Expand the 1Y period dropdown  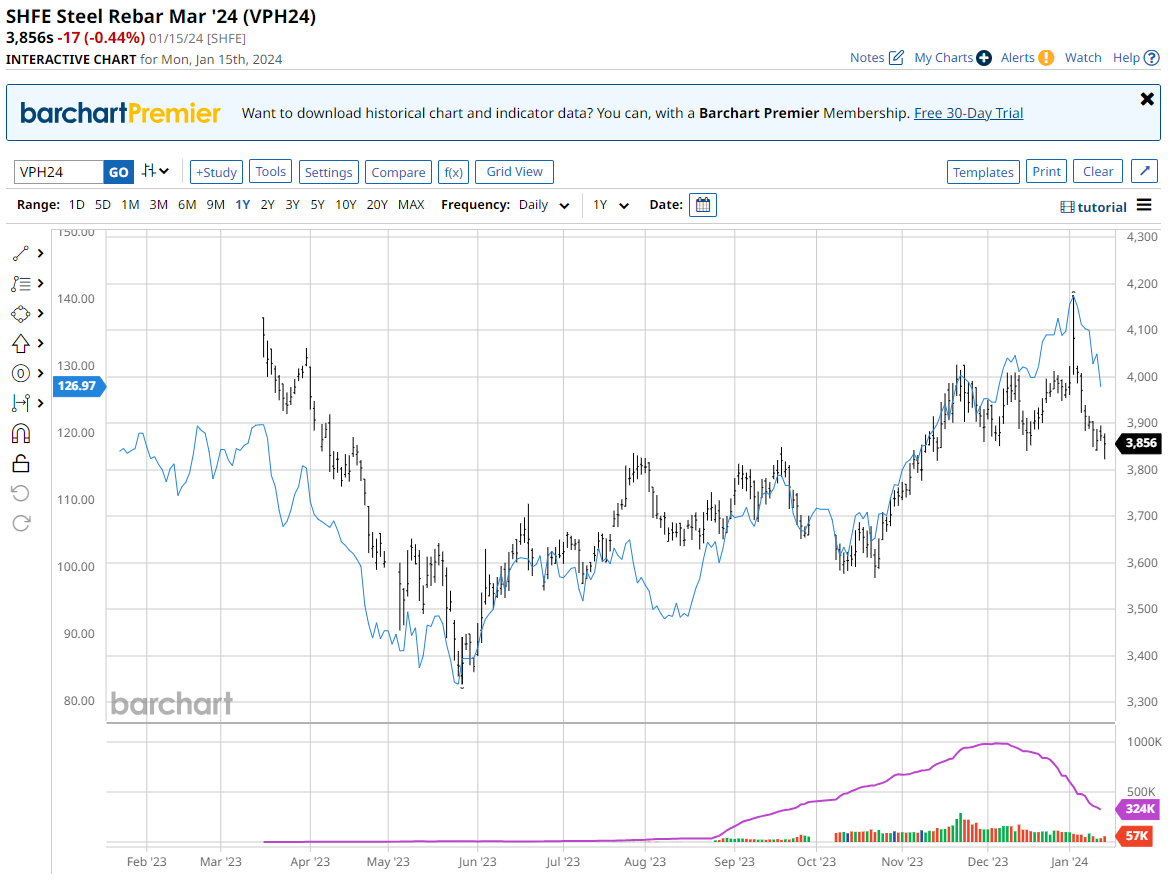611,205
